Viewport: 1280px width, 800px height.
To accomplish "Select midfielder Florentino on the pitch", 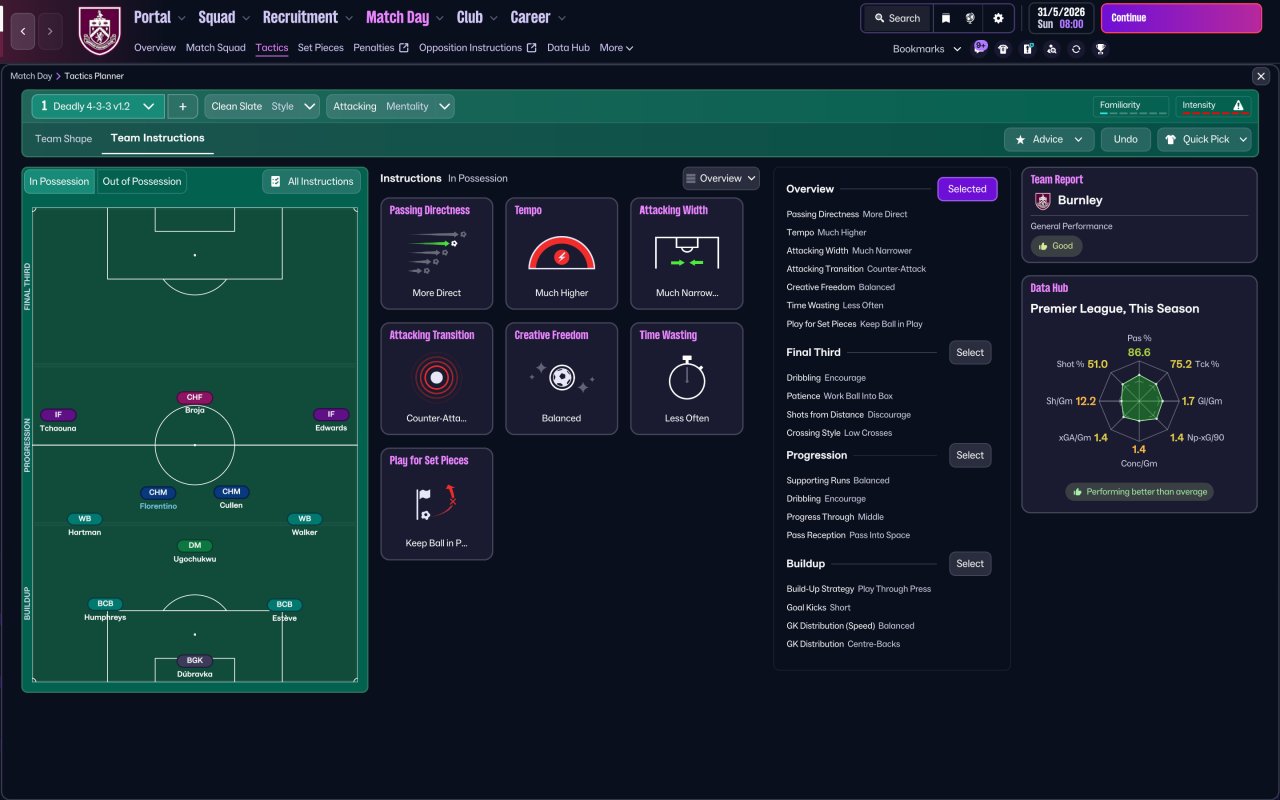I will [158, 498].
